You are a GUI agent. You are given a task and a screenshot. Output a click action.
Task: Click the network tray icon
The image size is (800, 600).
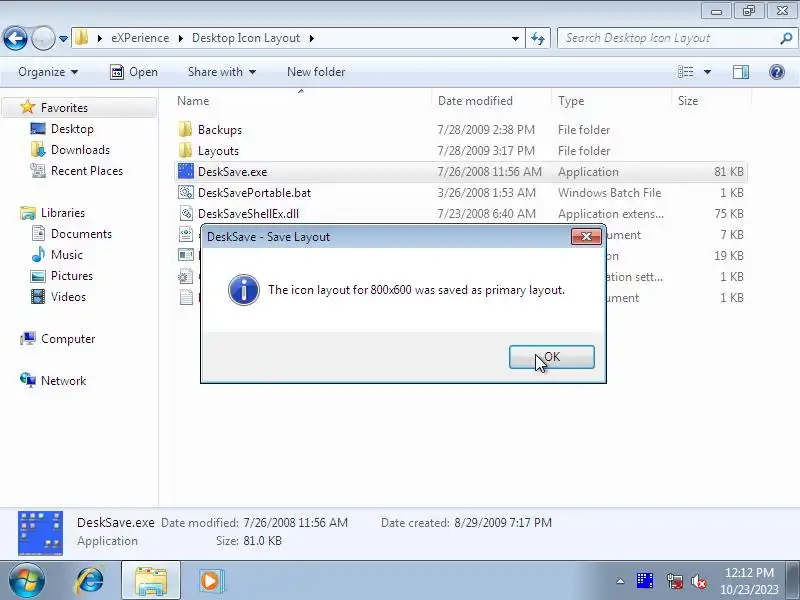tap(674, 581)
